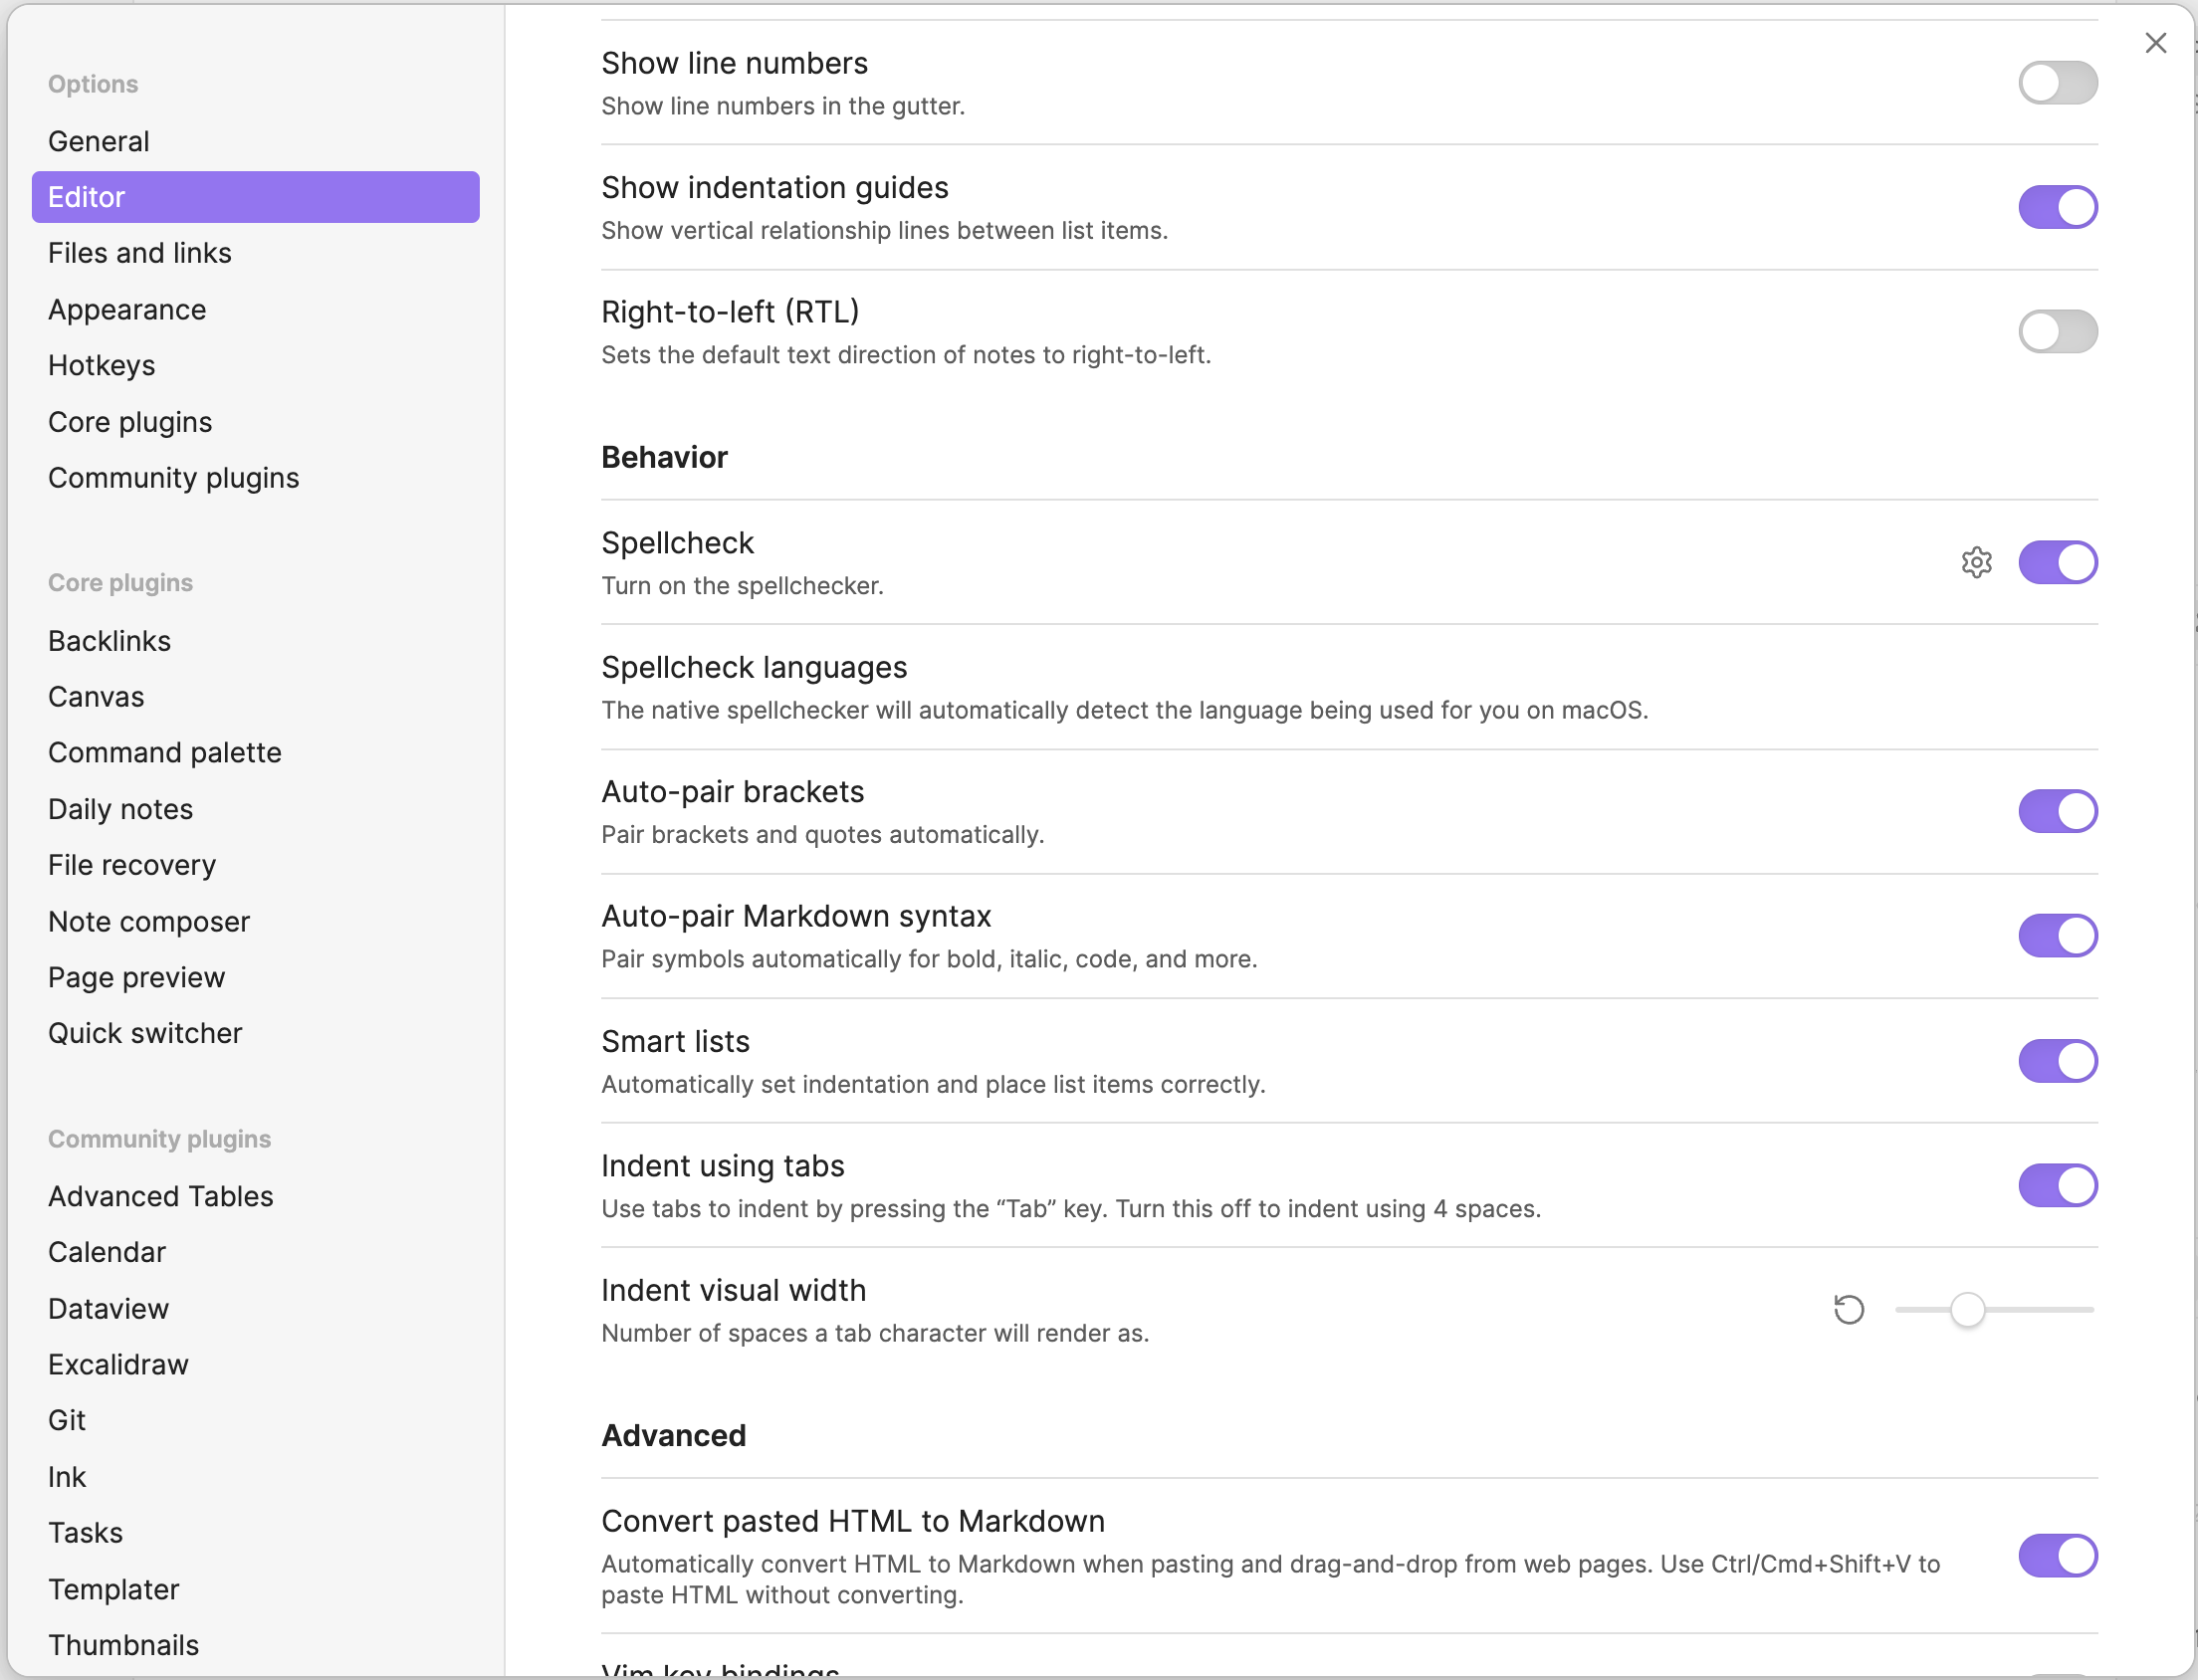
Task: Open Community plugins options page
Action: (x=174, y=477)
